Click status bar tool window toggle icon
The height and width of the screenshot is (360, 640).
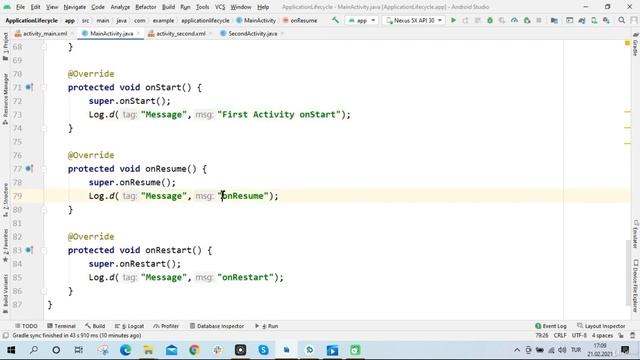click(x=5, y=336)
